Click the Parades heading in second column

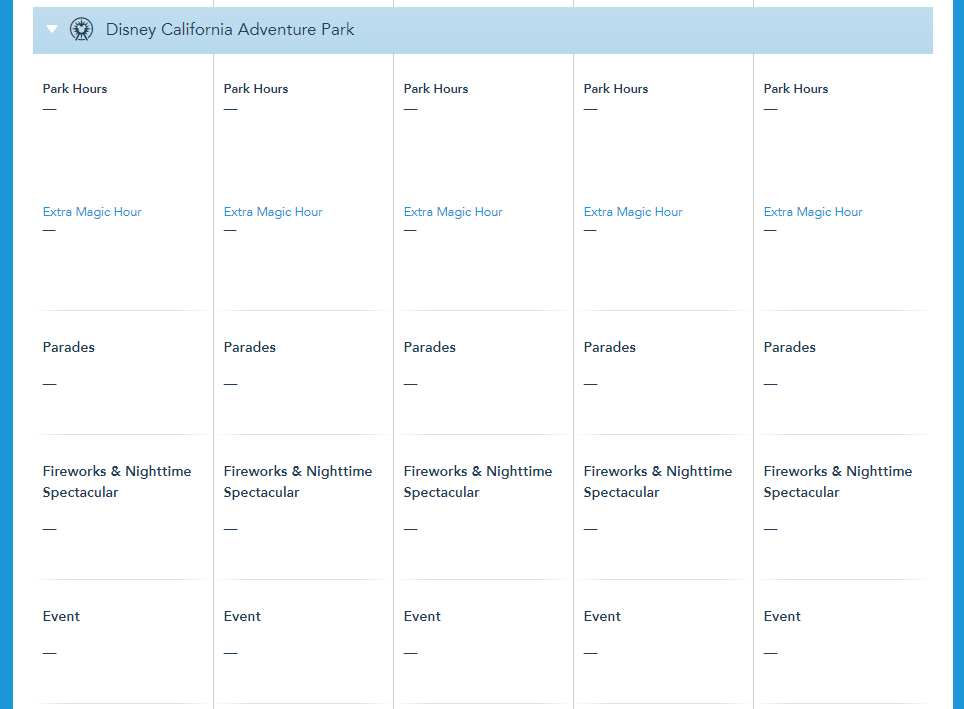(x=250, y=348)
